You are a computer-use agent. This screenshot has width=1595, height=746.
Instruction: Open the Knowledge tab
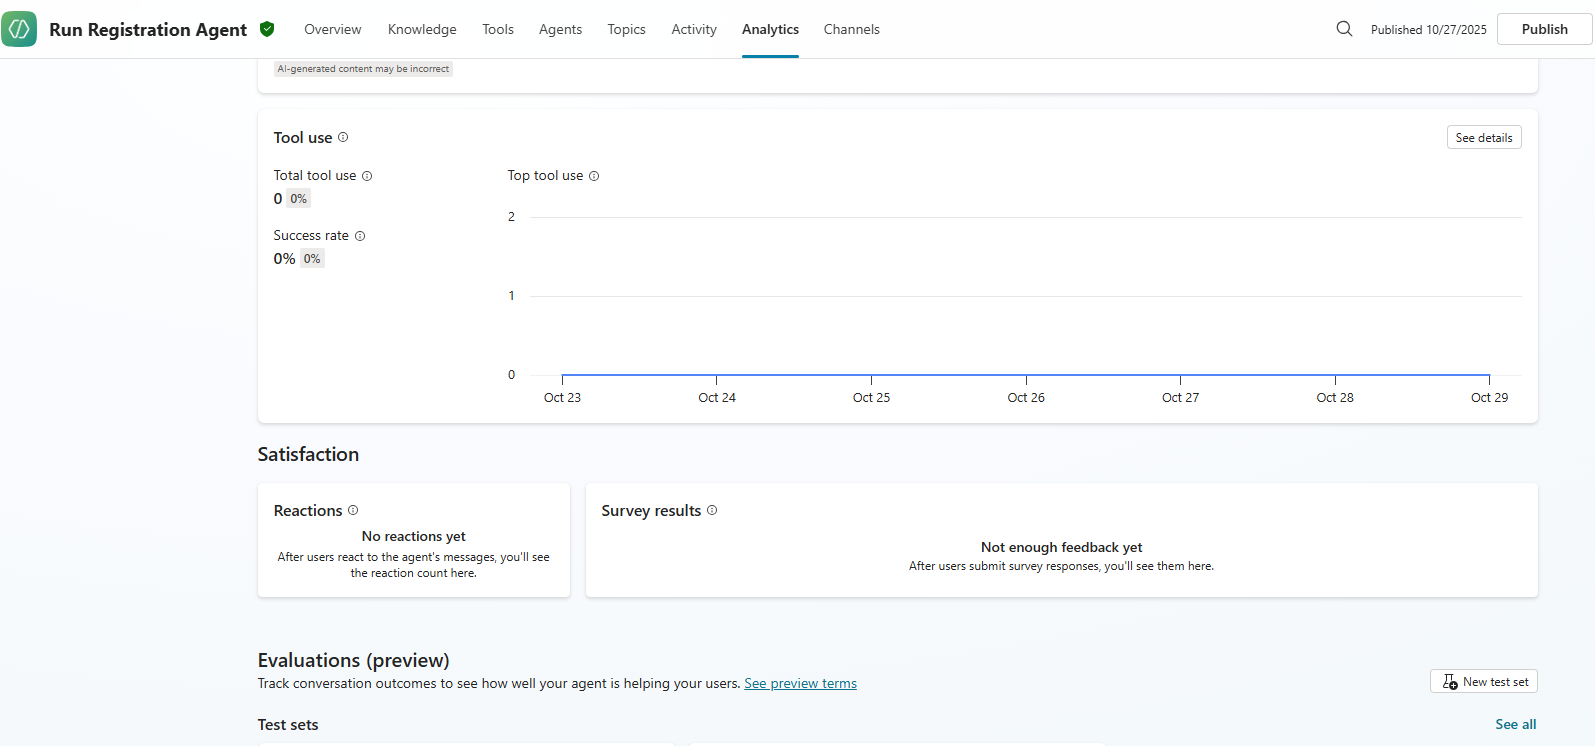coord(422,29)
